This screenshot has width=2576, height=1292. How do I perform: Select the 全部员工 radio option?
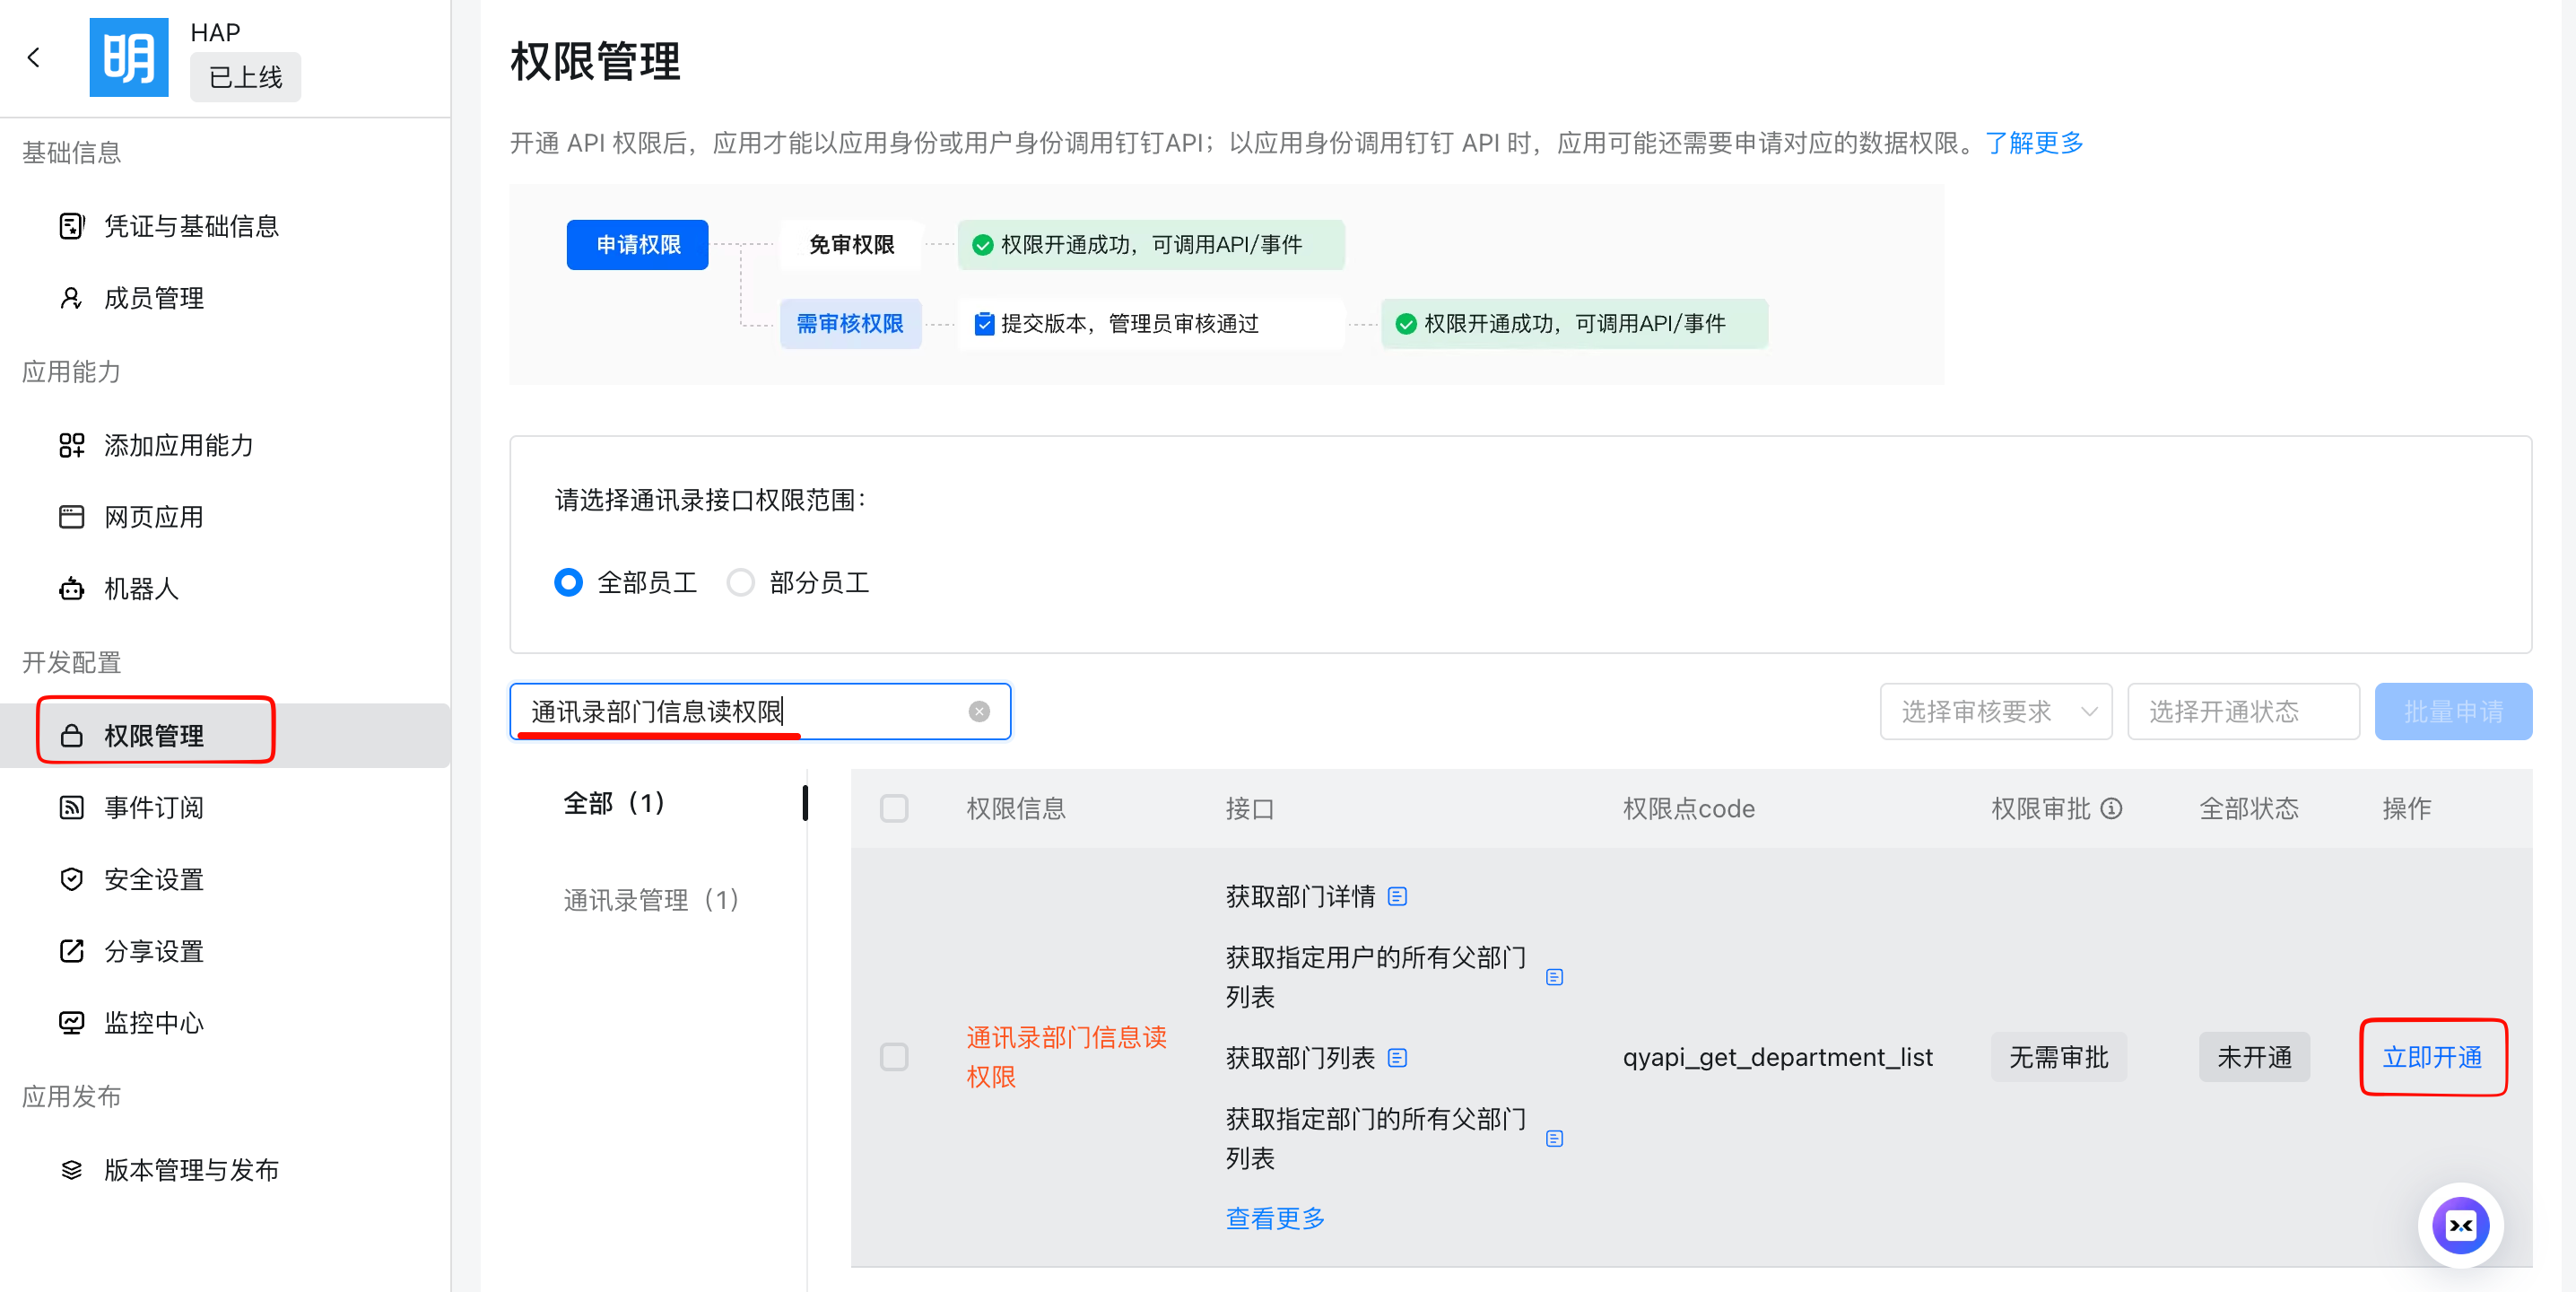coord(569,582)
